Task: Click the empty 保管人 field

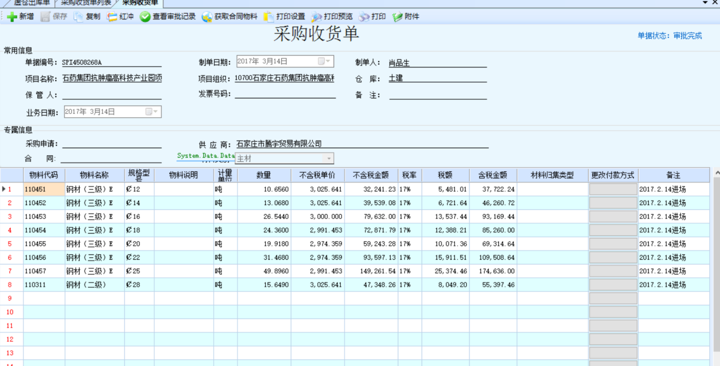Action: (x=112, y=95)
